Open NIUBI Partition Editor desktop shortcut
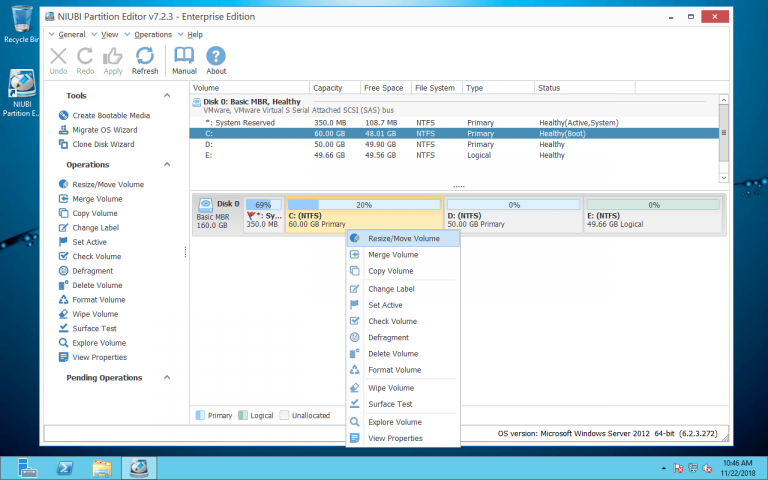The width and height of the screenshot is (768, 480). (x=21, y=93)
